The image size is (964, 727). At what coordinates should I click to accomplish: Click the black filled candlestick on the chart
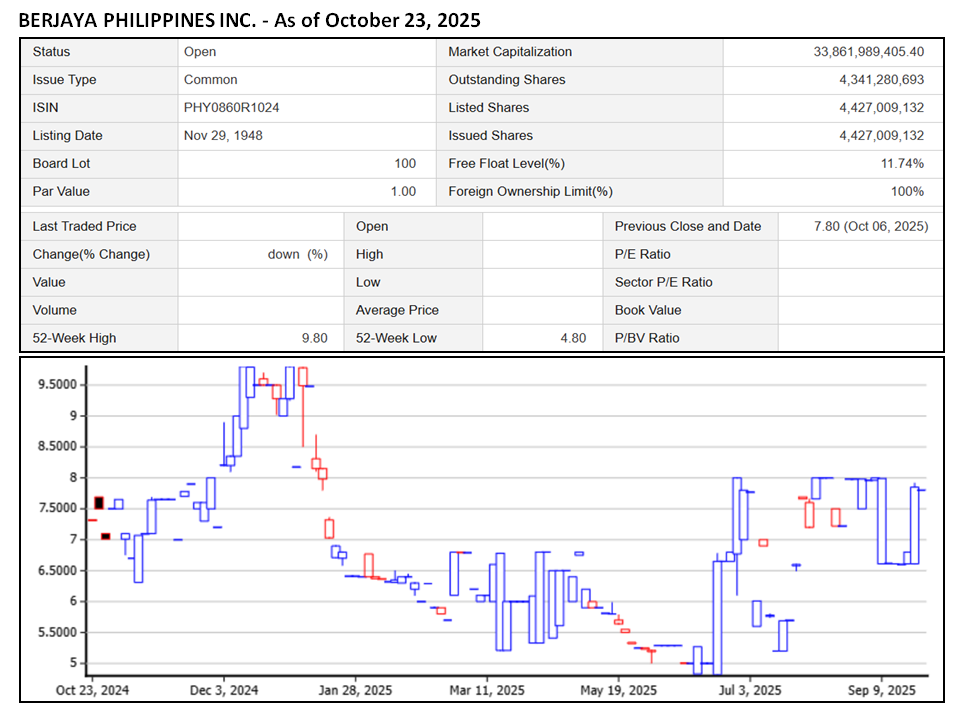pyautogui.click(x=99, y=503)
